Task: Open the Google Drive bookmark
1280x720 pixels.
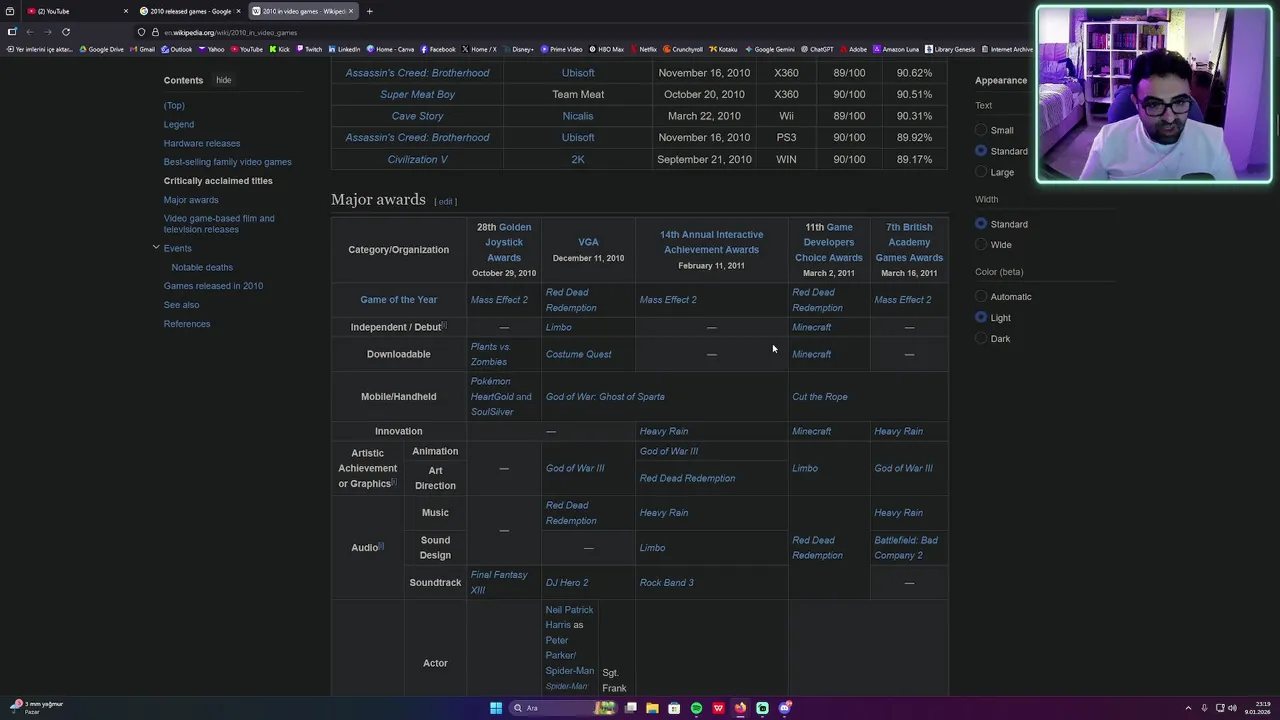Action: point(101,49)
